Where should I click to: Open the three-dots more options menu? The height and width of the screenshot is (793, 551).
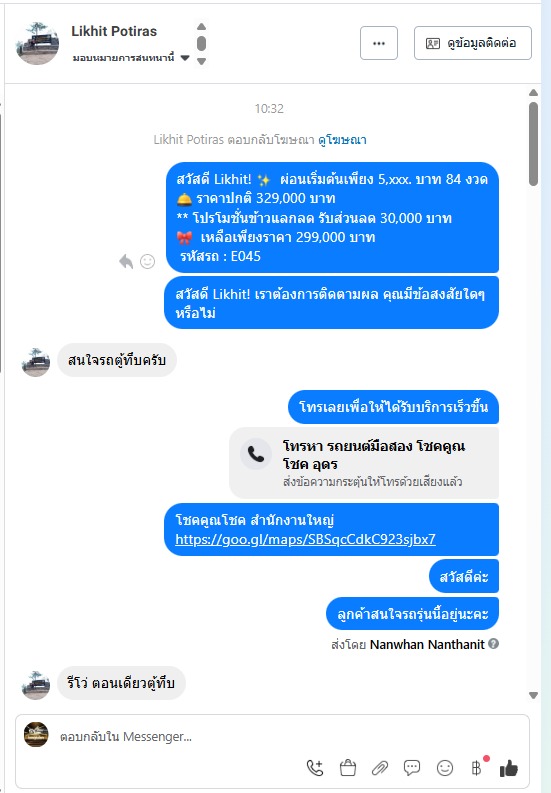point(379,43)
